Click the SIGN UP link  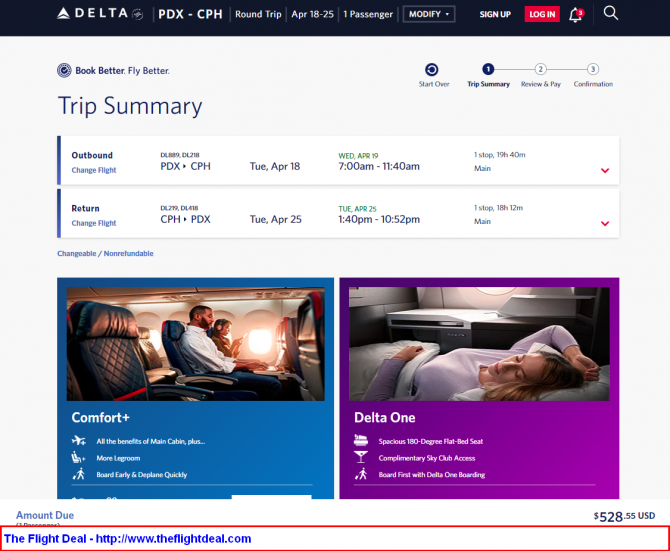pyautogui.click(x=495, y=14)
